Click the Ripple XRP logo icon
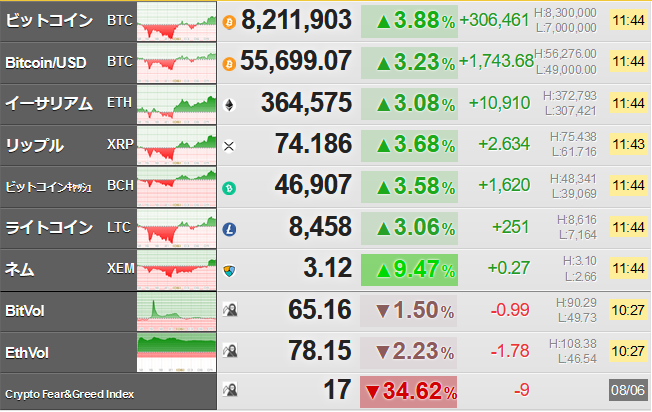This screenshot has height=412, width=652. point(229,146)
